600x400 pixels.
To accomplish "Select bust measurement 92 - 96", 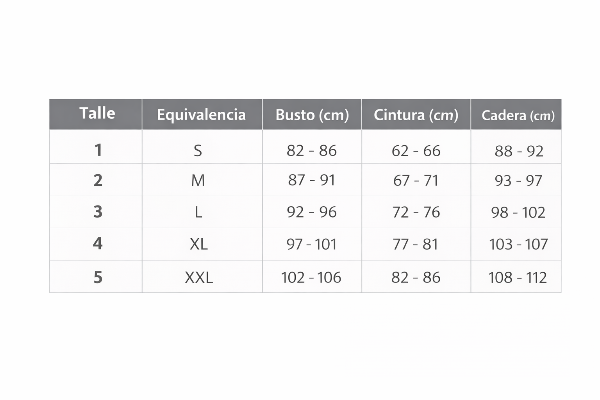I will pyautogui.click(x=312, y=212).
